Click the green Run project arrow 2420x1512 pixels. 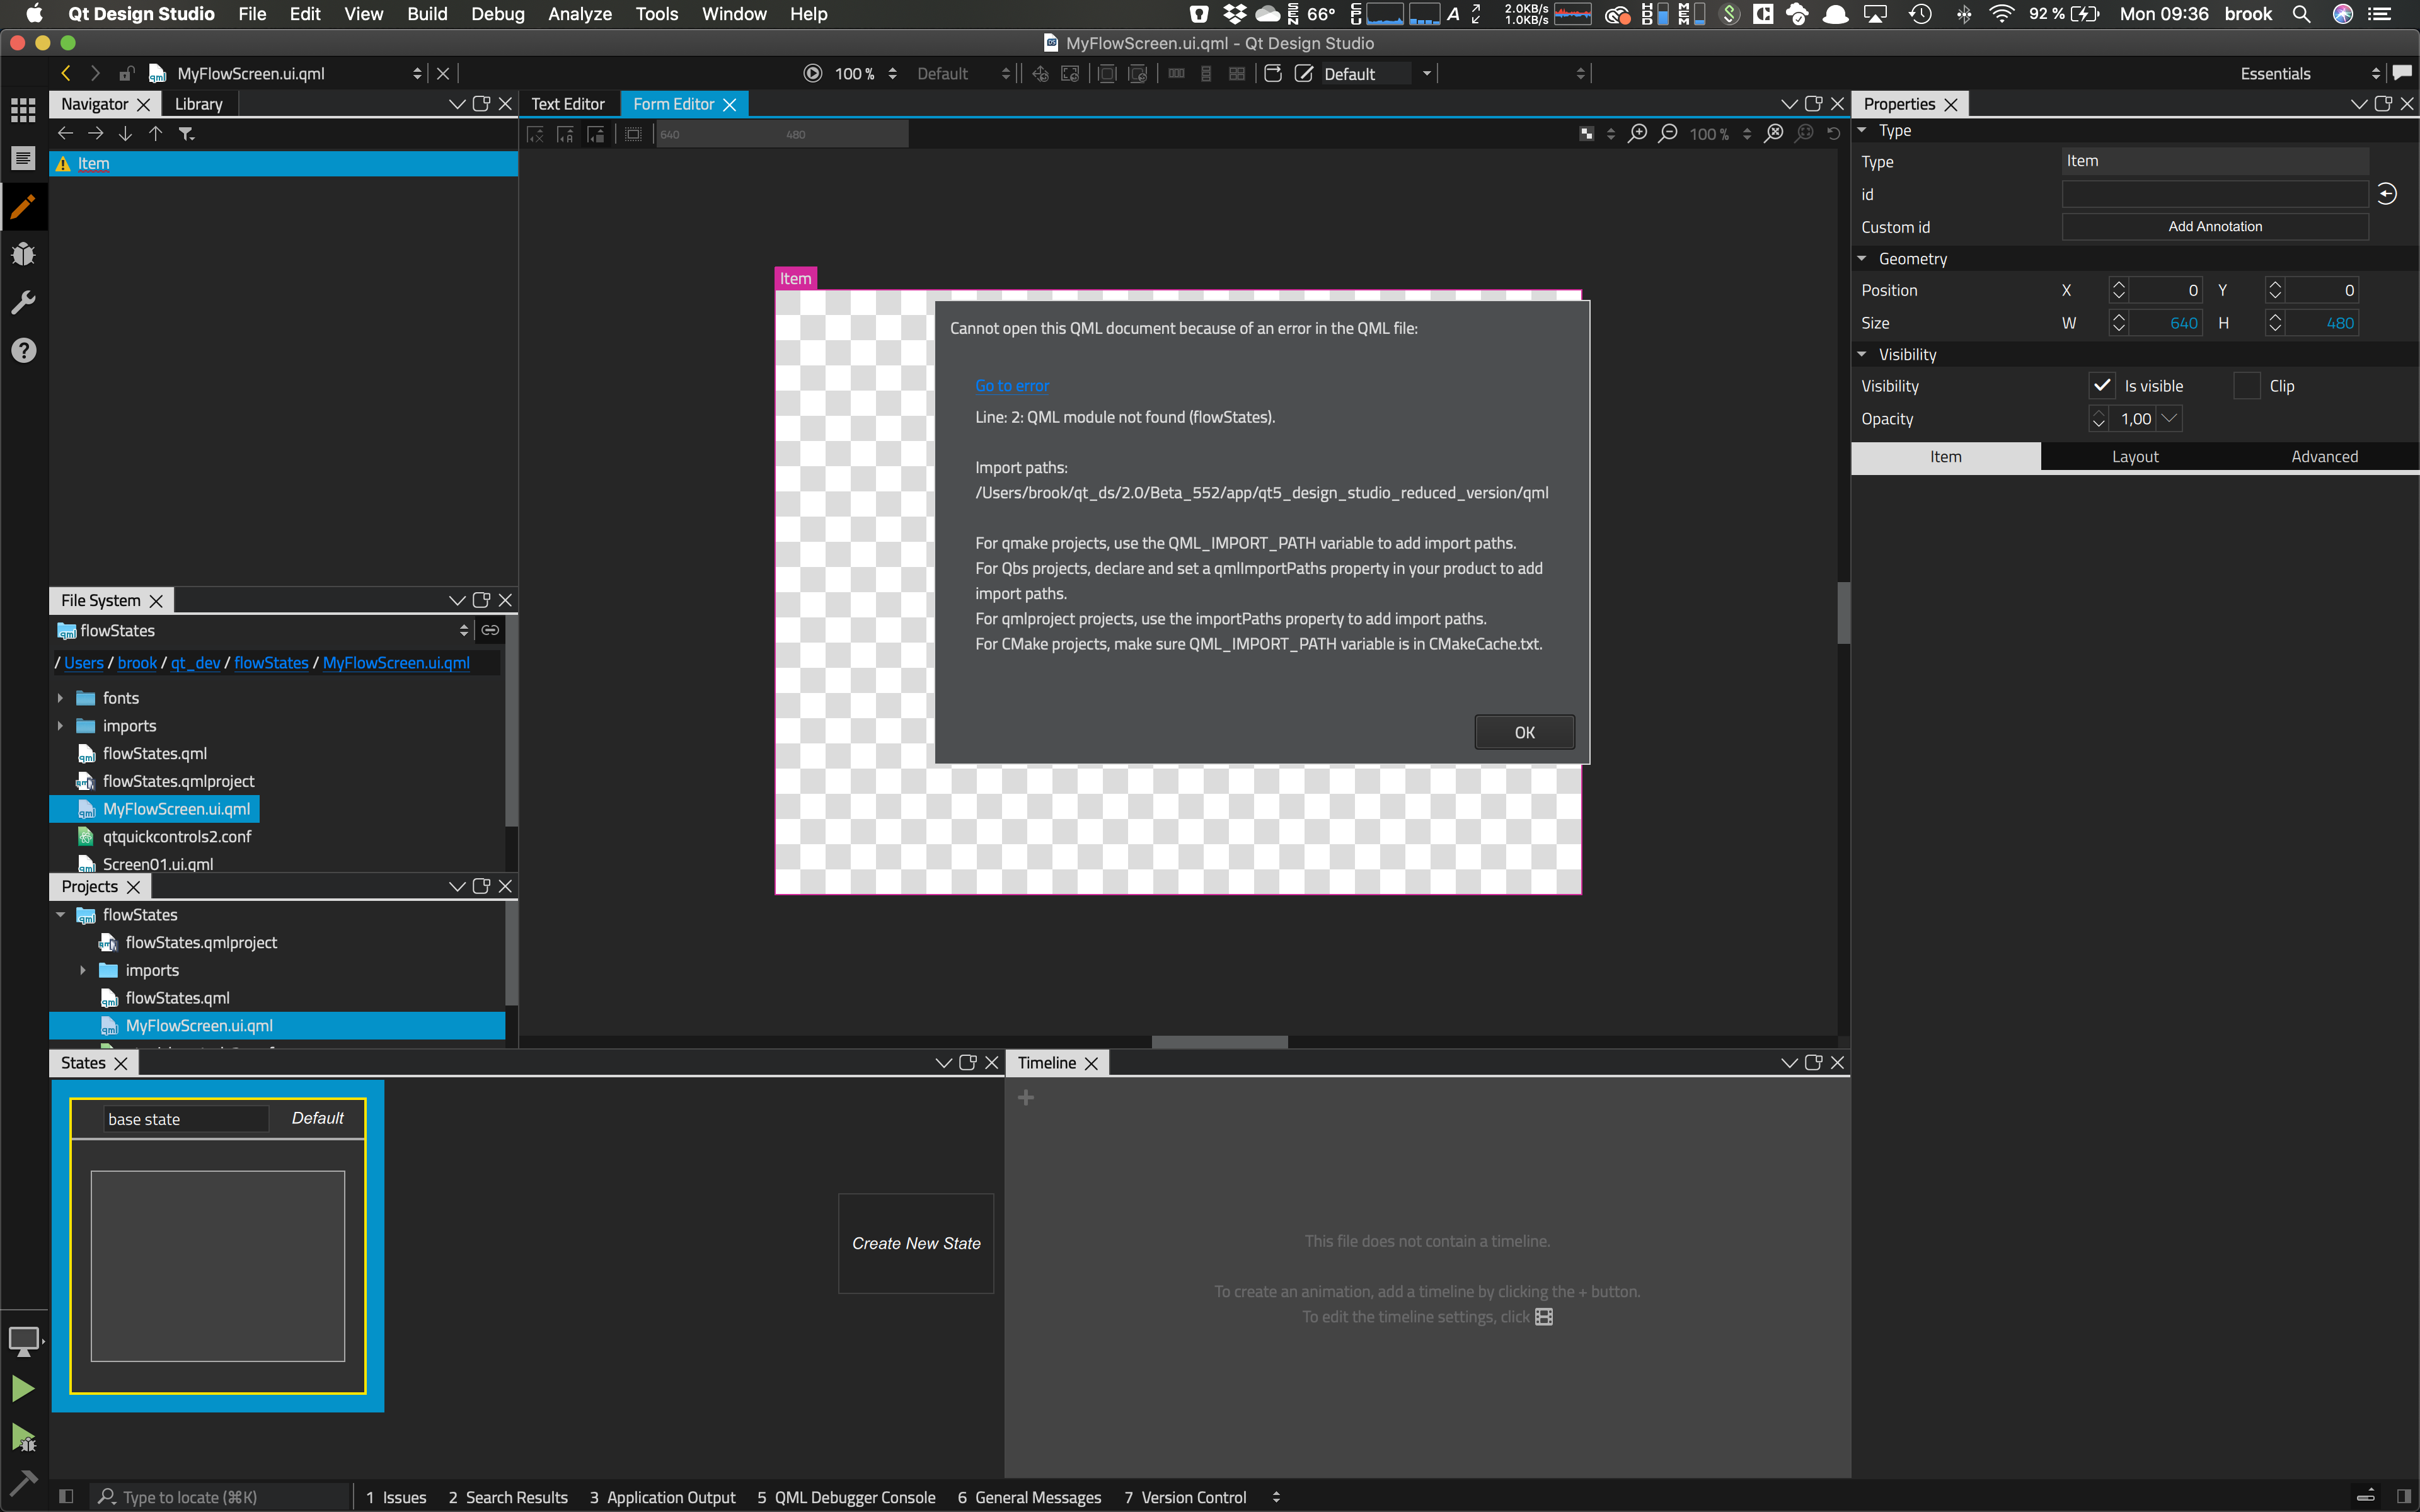22,1388
